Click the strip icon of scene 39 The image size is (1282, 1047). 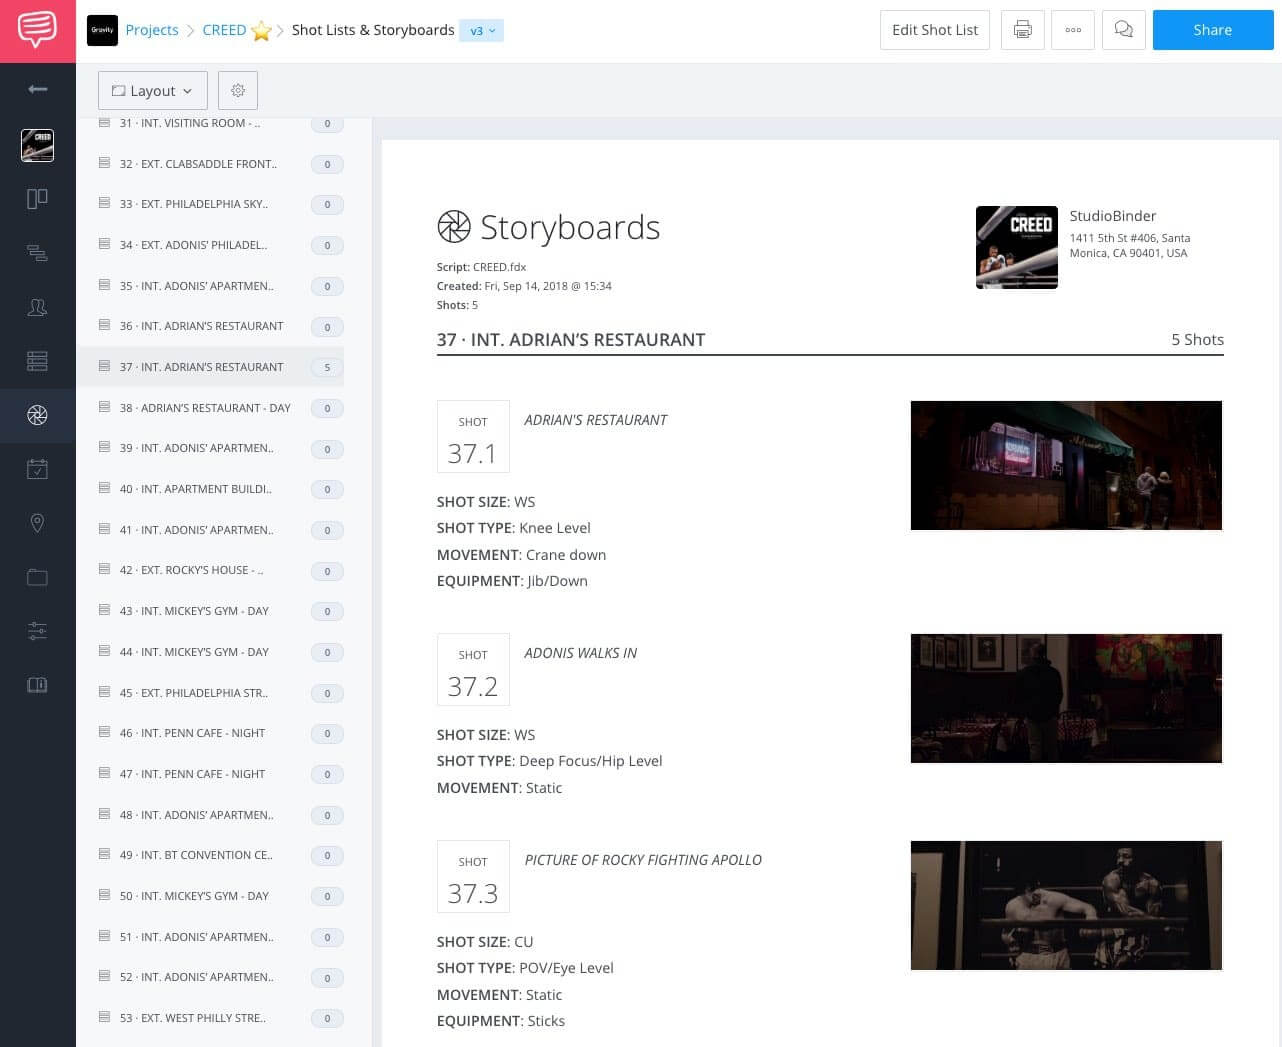click(x=104, y=447)
